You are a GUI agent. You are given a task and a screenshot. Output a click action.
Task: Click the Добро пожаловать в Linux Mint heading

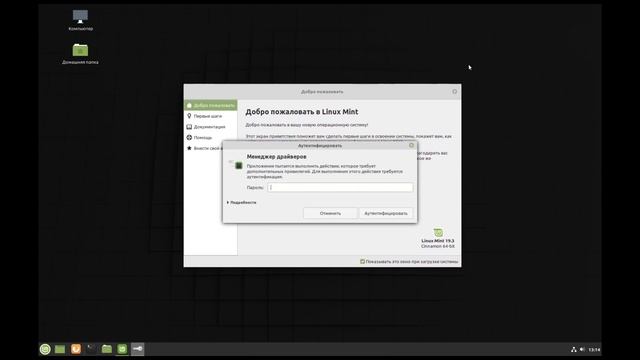click(x=302, y=111)
